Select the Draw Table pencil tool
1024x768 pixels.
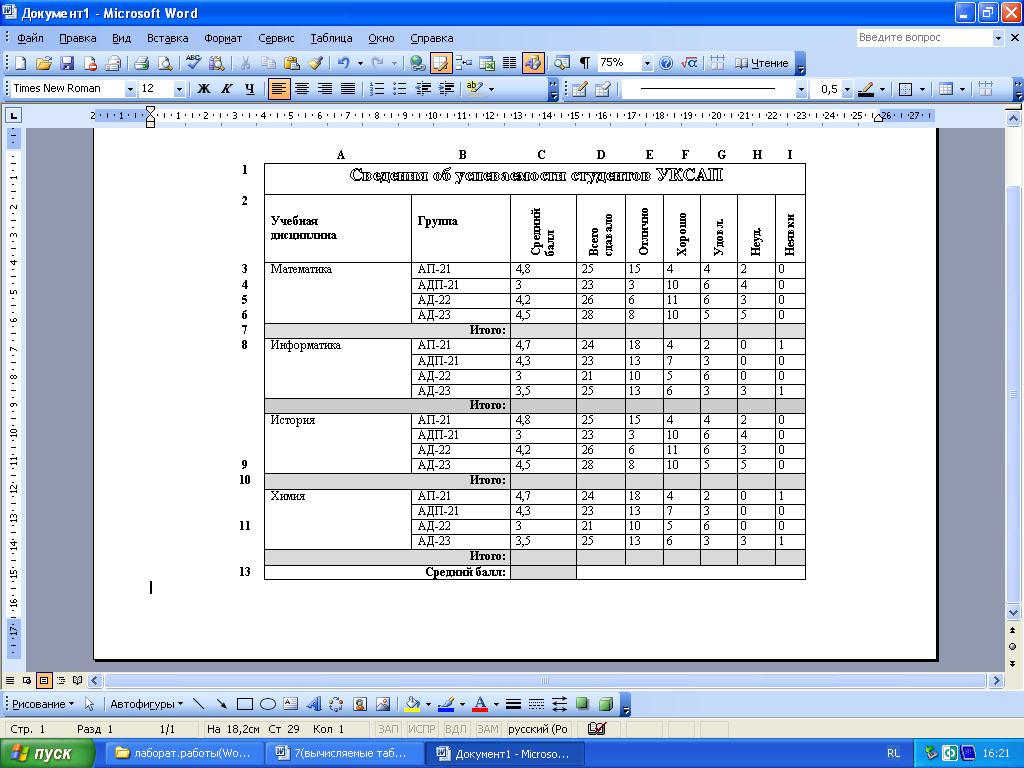coord(579,89)
